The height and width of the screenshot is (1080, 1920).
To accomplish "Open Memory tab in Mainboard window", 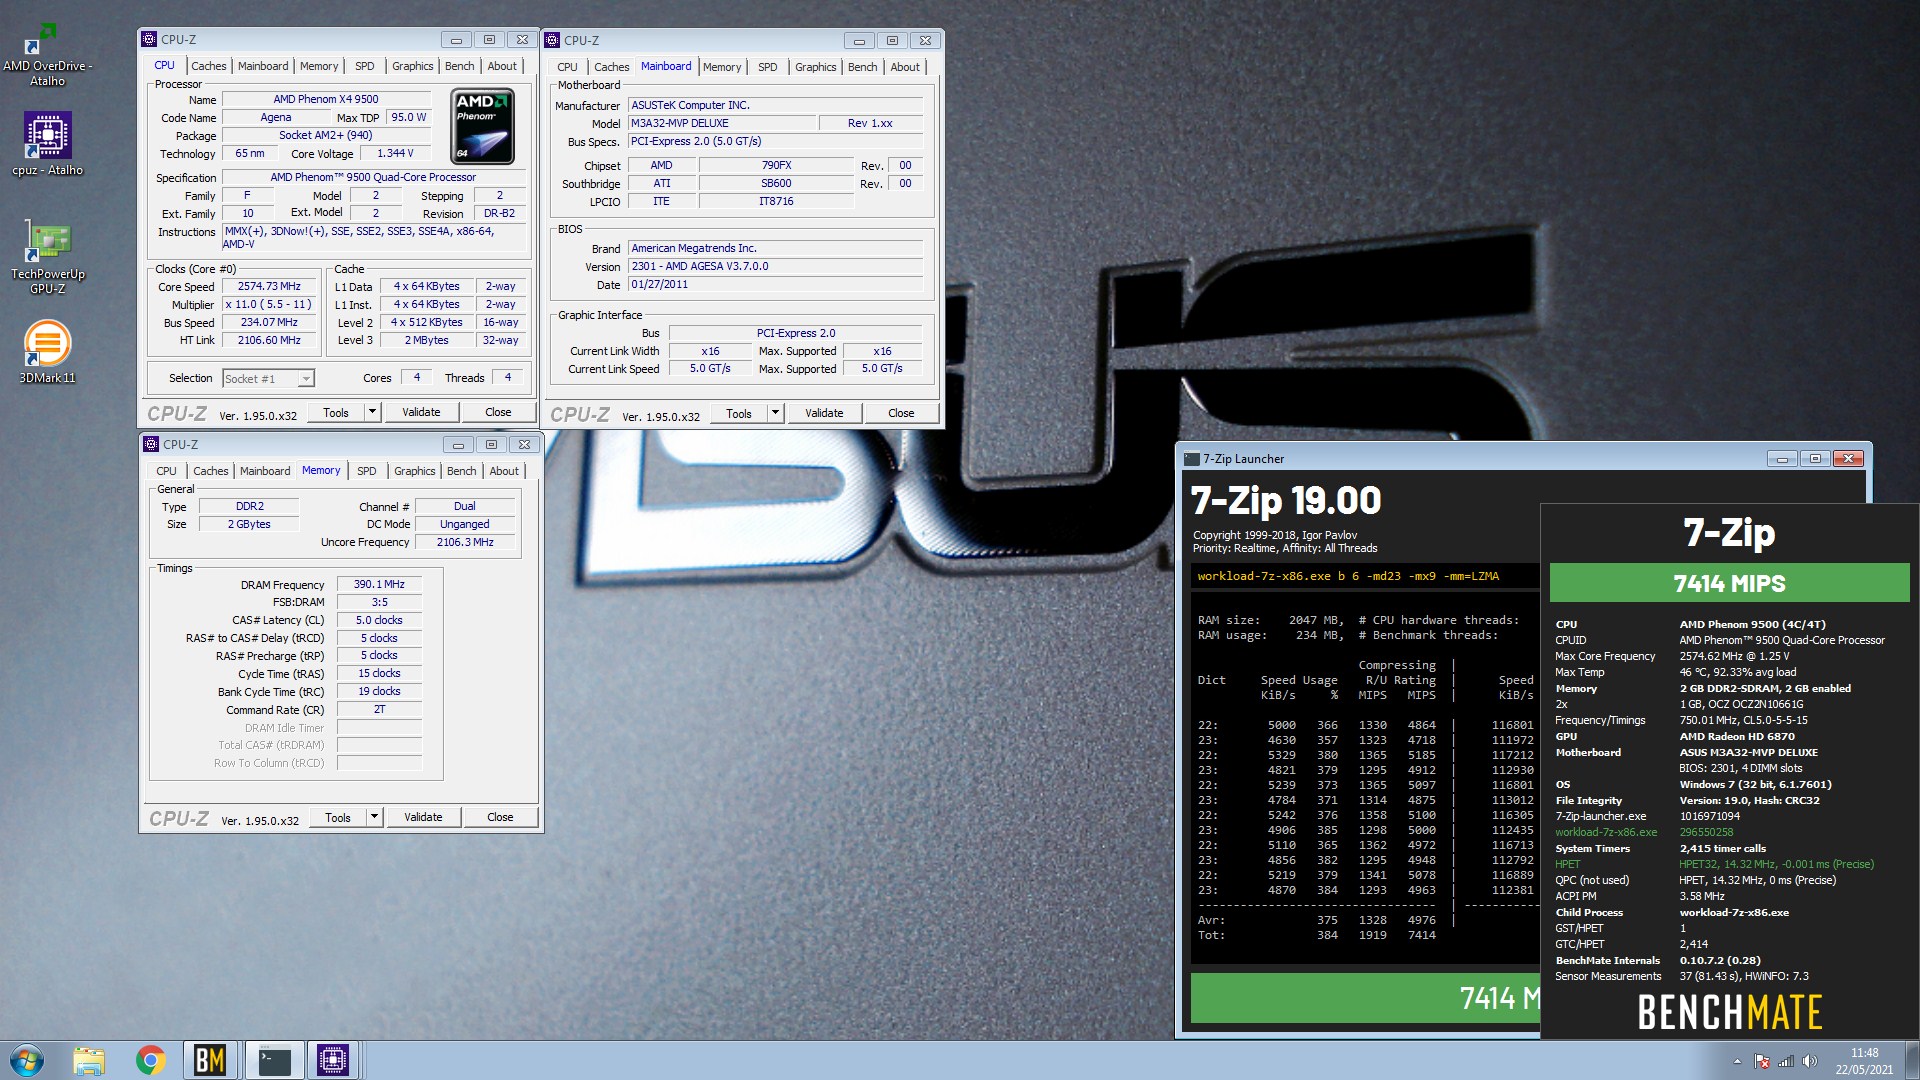I will [x=722, y=67].
